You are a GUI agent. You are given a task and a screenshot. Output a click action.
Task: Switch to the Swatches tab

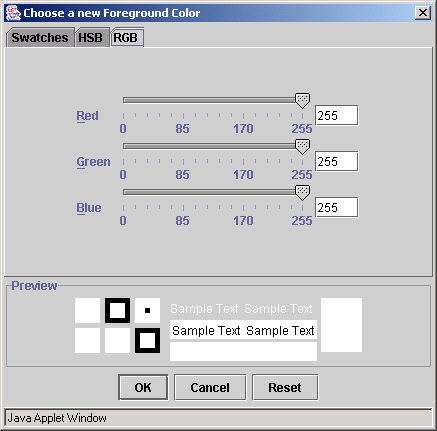40,38
